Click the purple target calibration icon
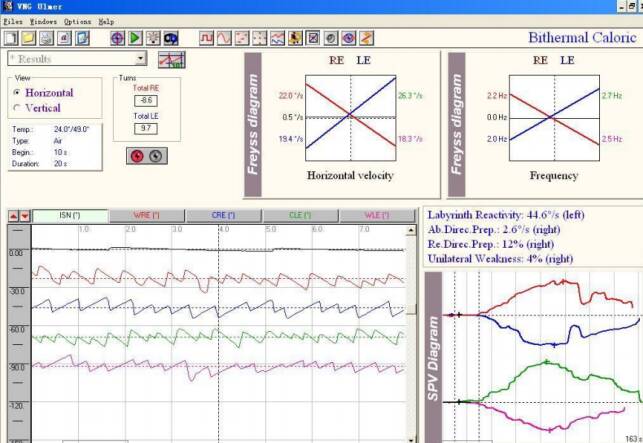 [117, 38]
